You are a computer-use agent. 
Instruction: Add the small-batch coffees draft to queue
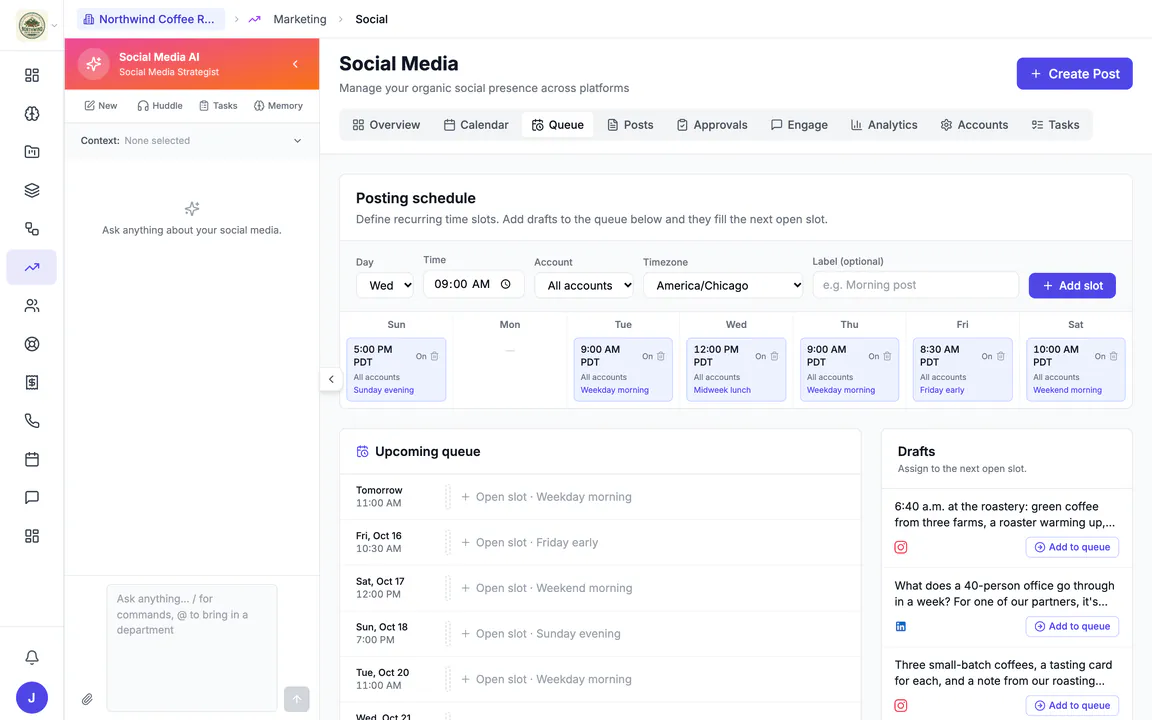(x=1072, y=706)
